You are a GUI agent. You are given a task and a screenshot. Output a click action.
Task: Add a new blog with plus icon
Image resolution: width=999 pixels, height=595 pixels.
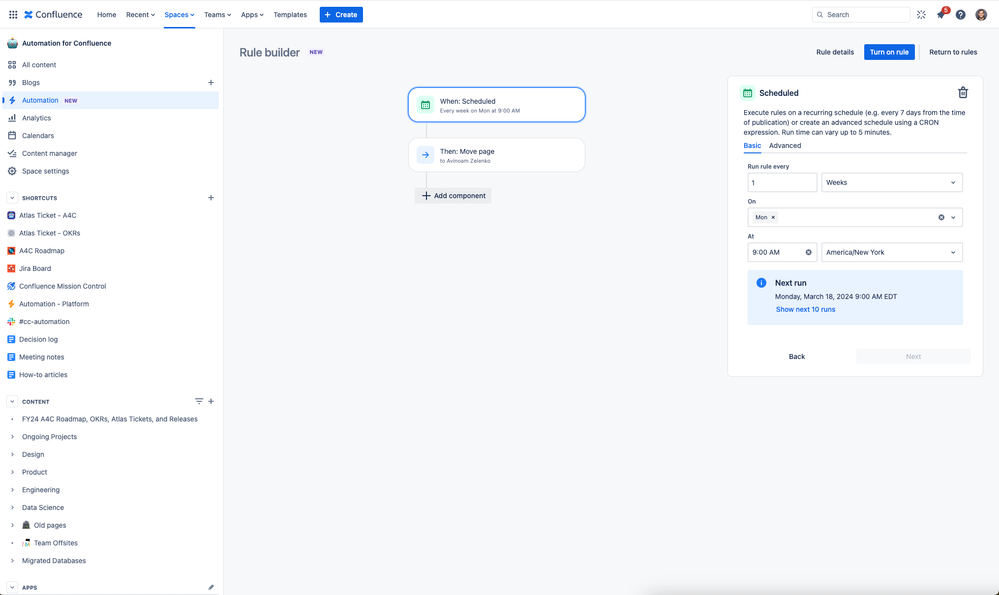(x=211, y=82)
